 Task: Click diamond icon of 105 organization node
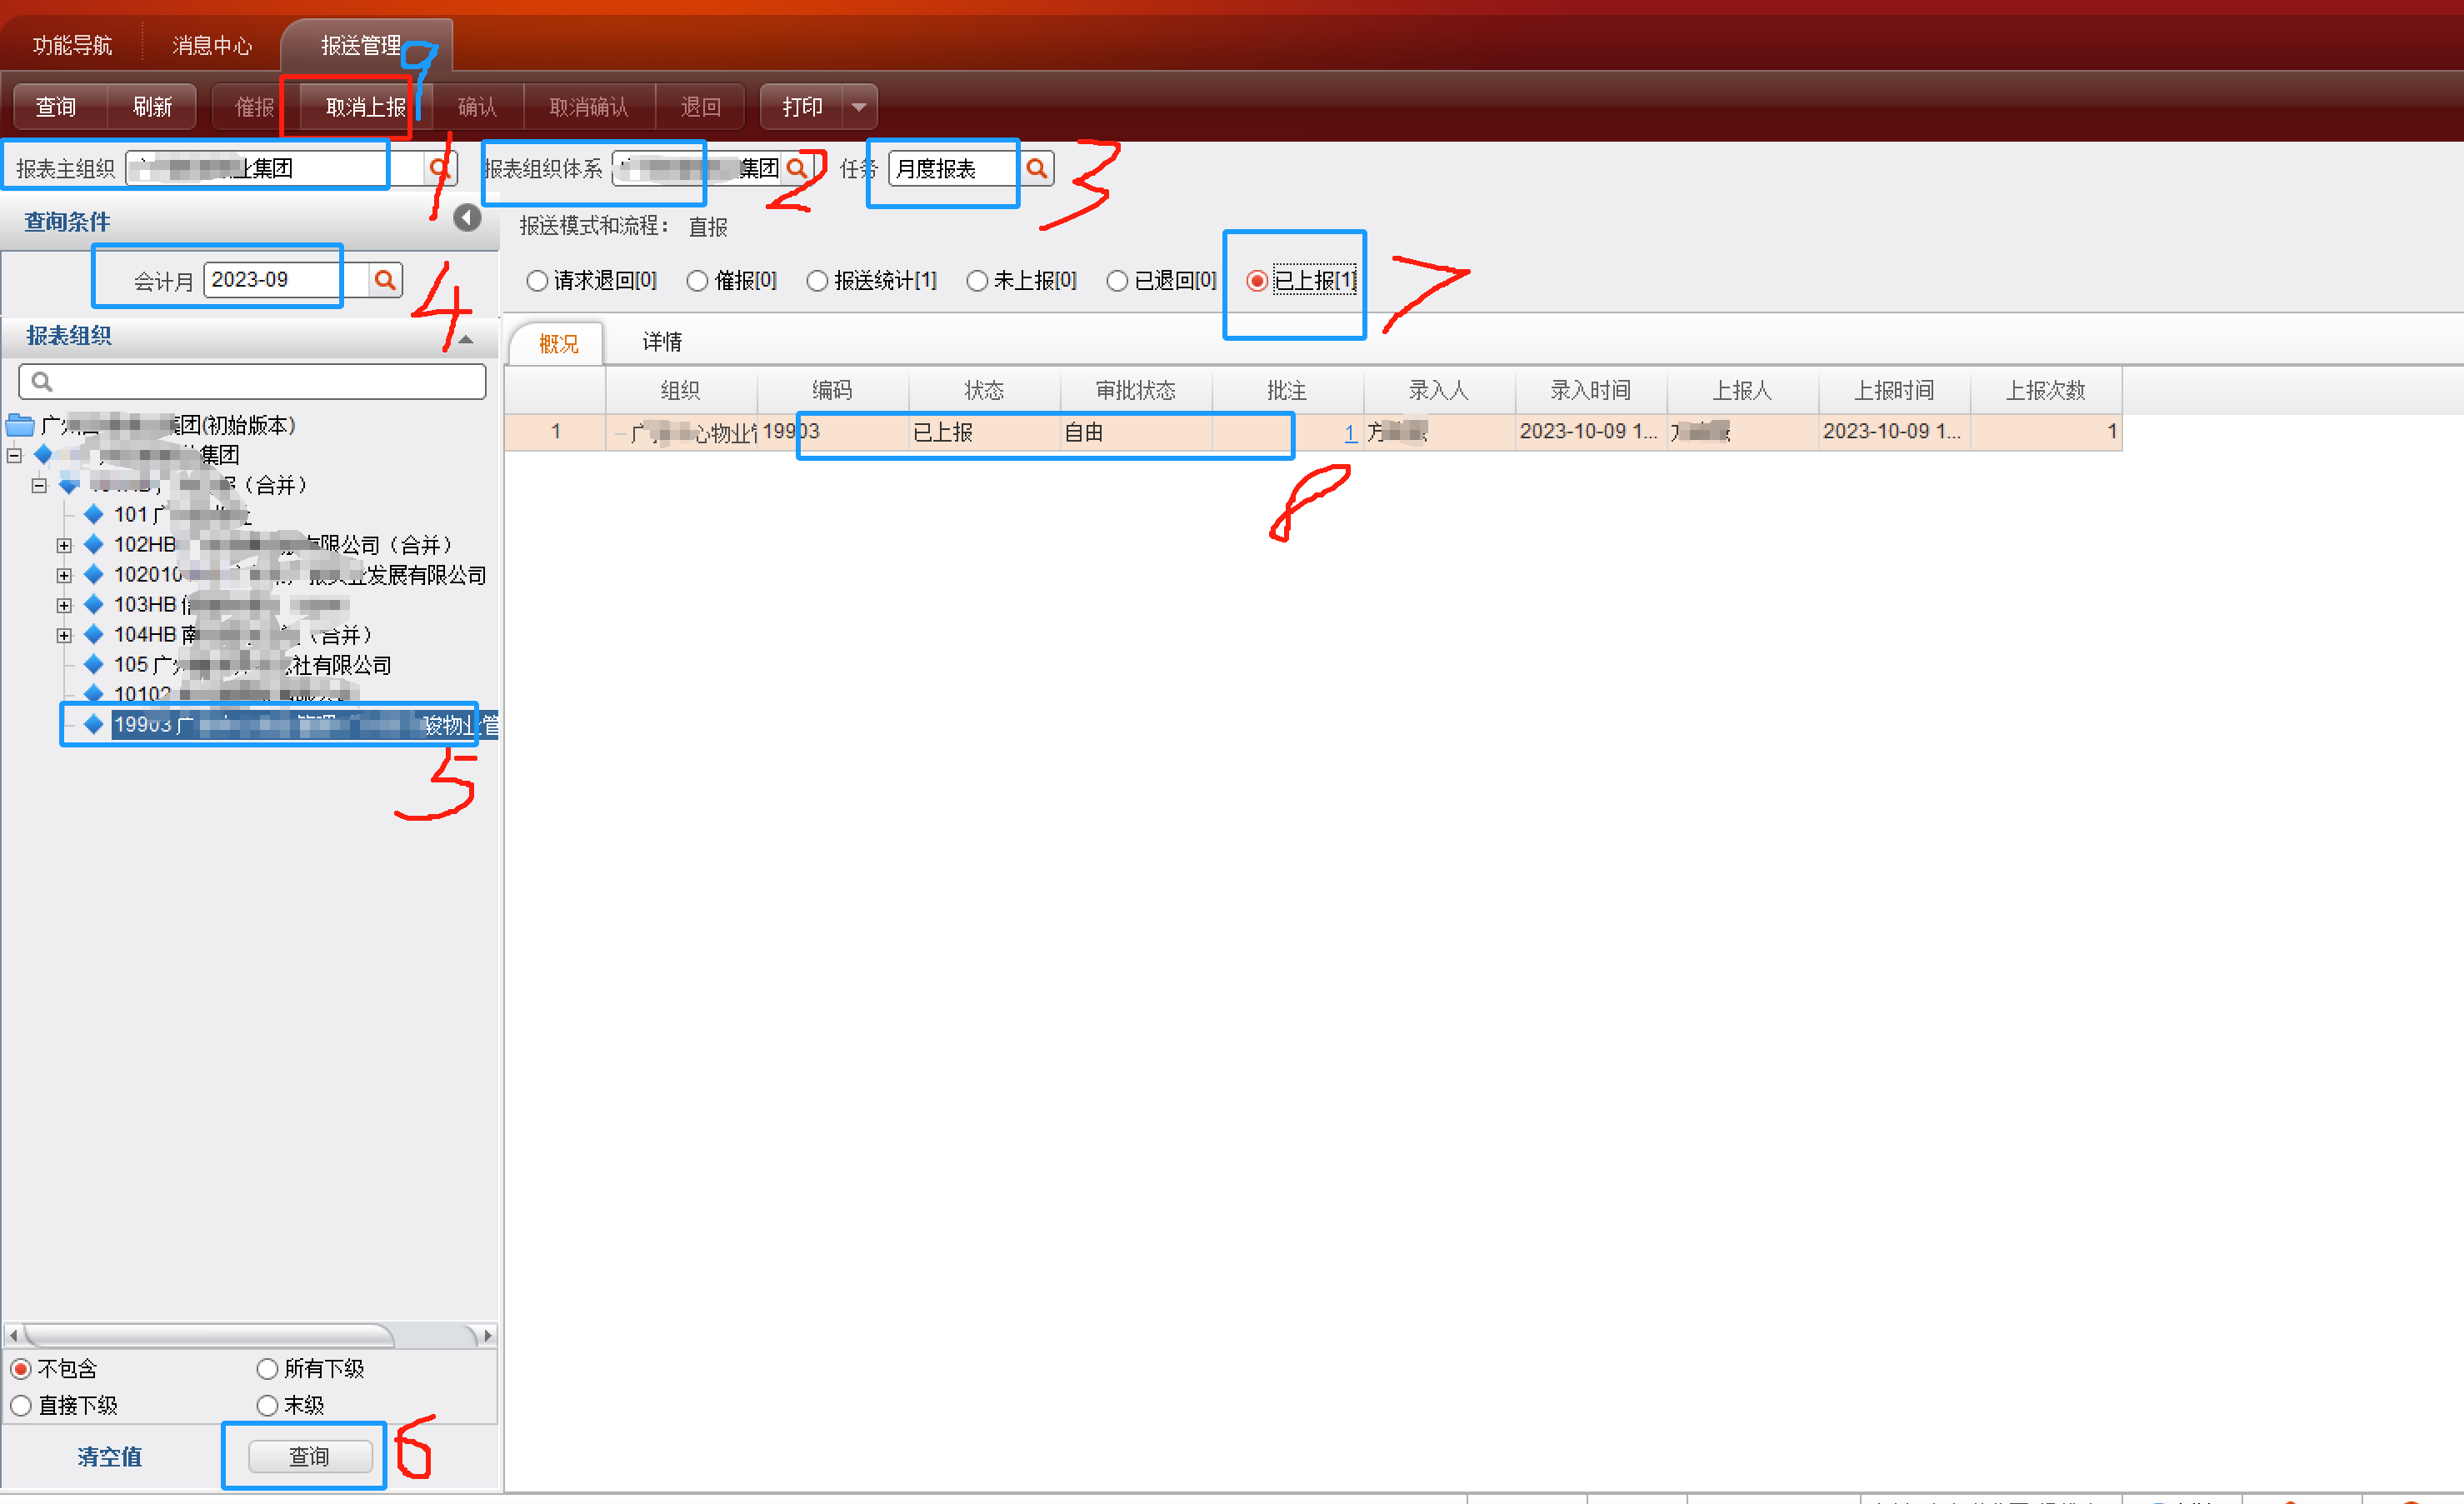[94, 664]
